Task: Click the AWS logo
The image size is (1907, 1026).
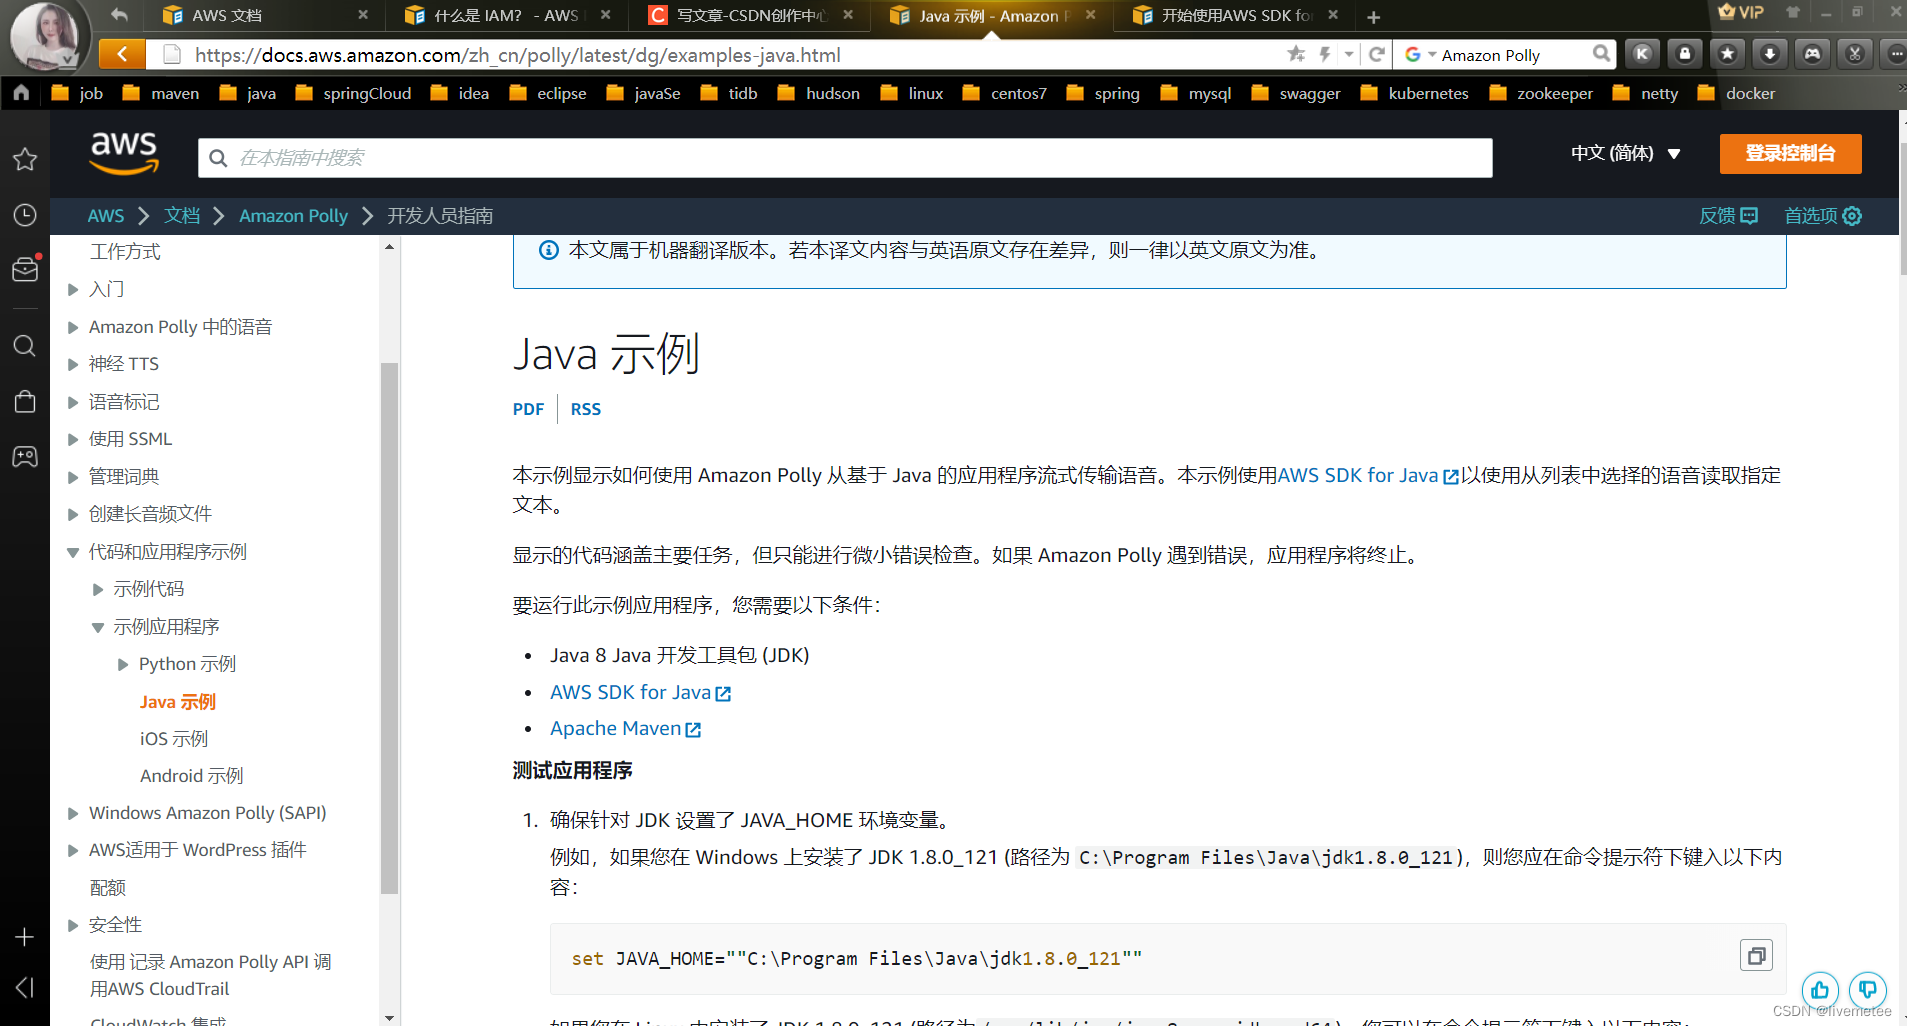Action: (124, 153)
